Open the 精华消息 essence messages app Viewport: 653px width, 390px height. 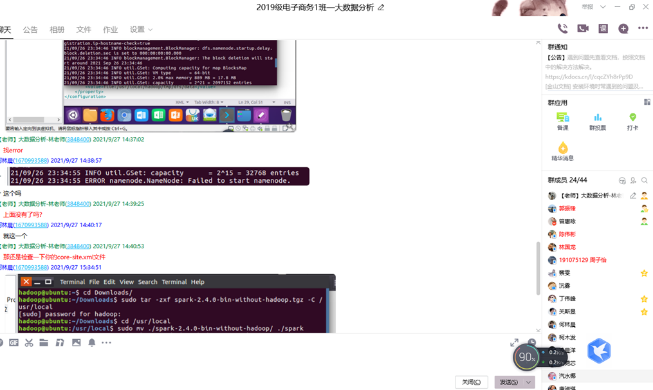click(x=563, y=151)
